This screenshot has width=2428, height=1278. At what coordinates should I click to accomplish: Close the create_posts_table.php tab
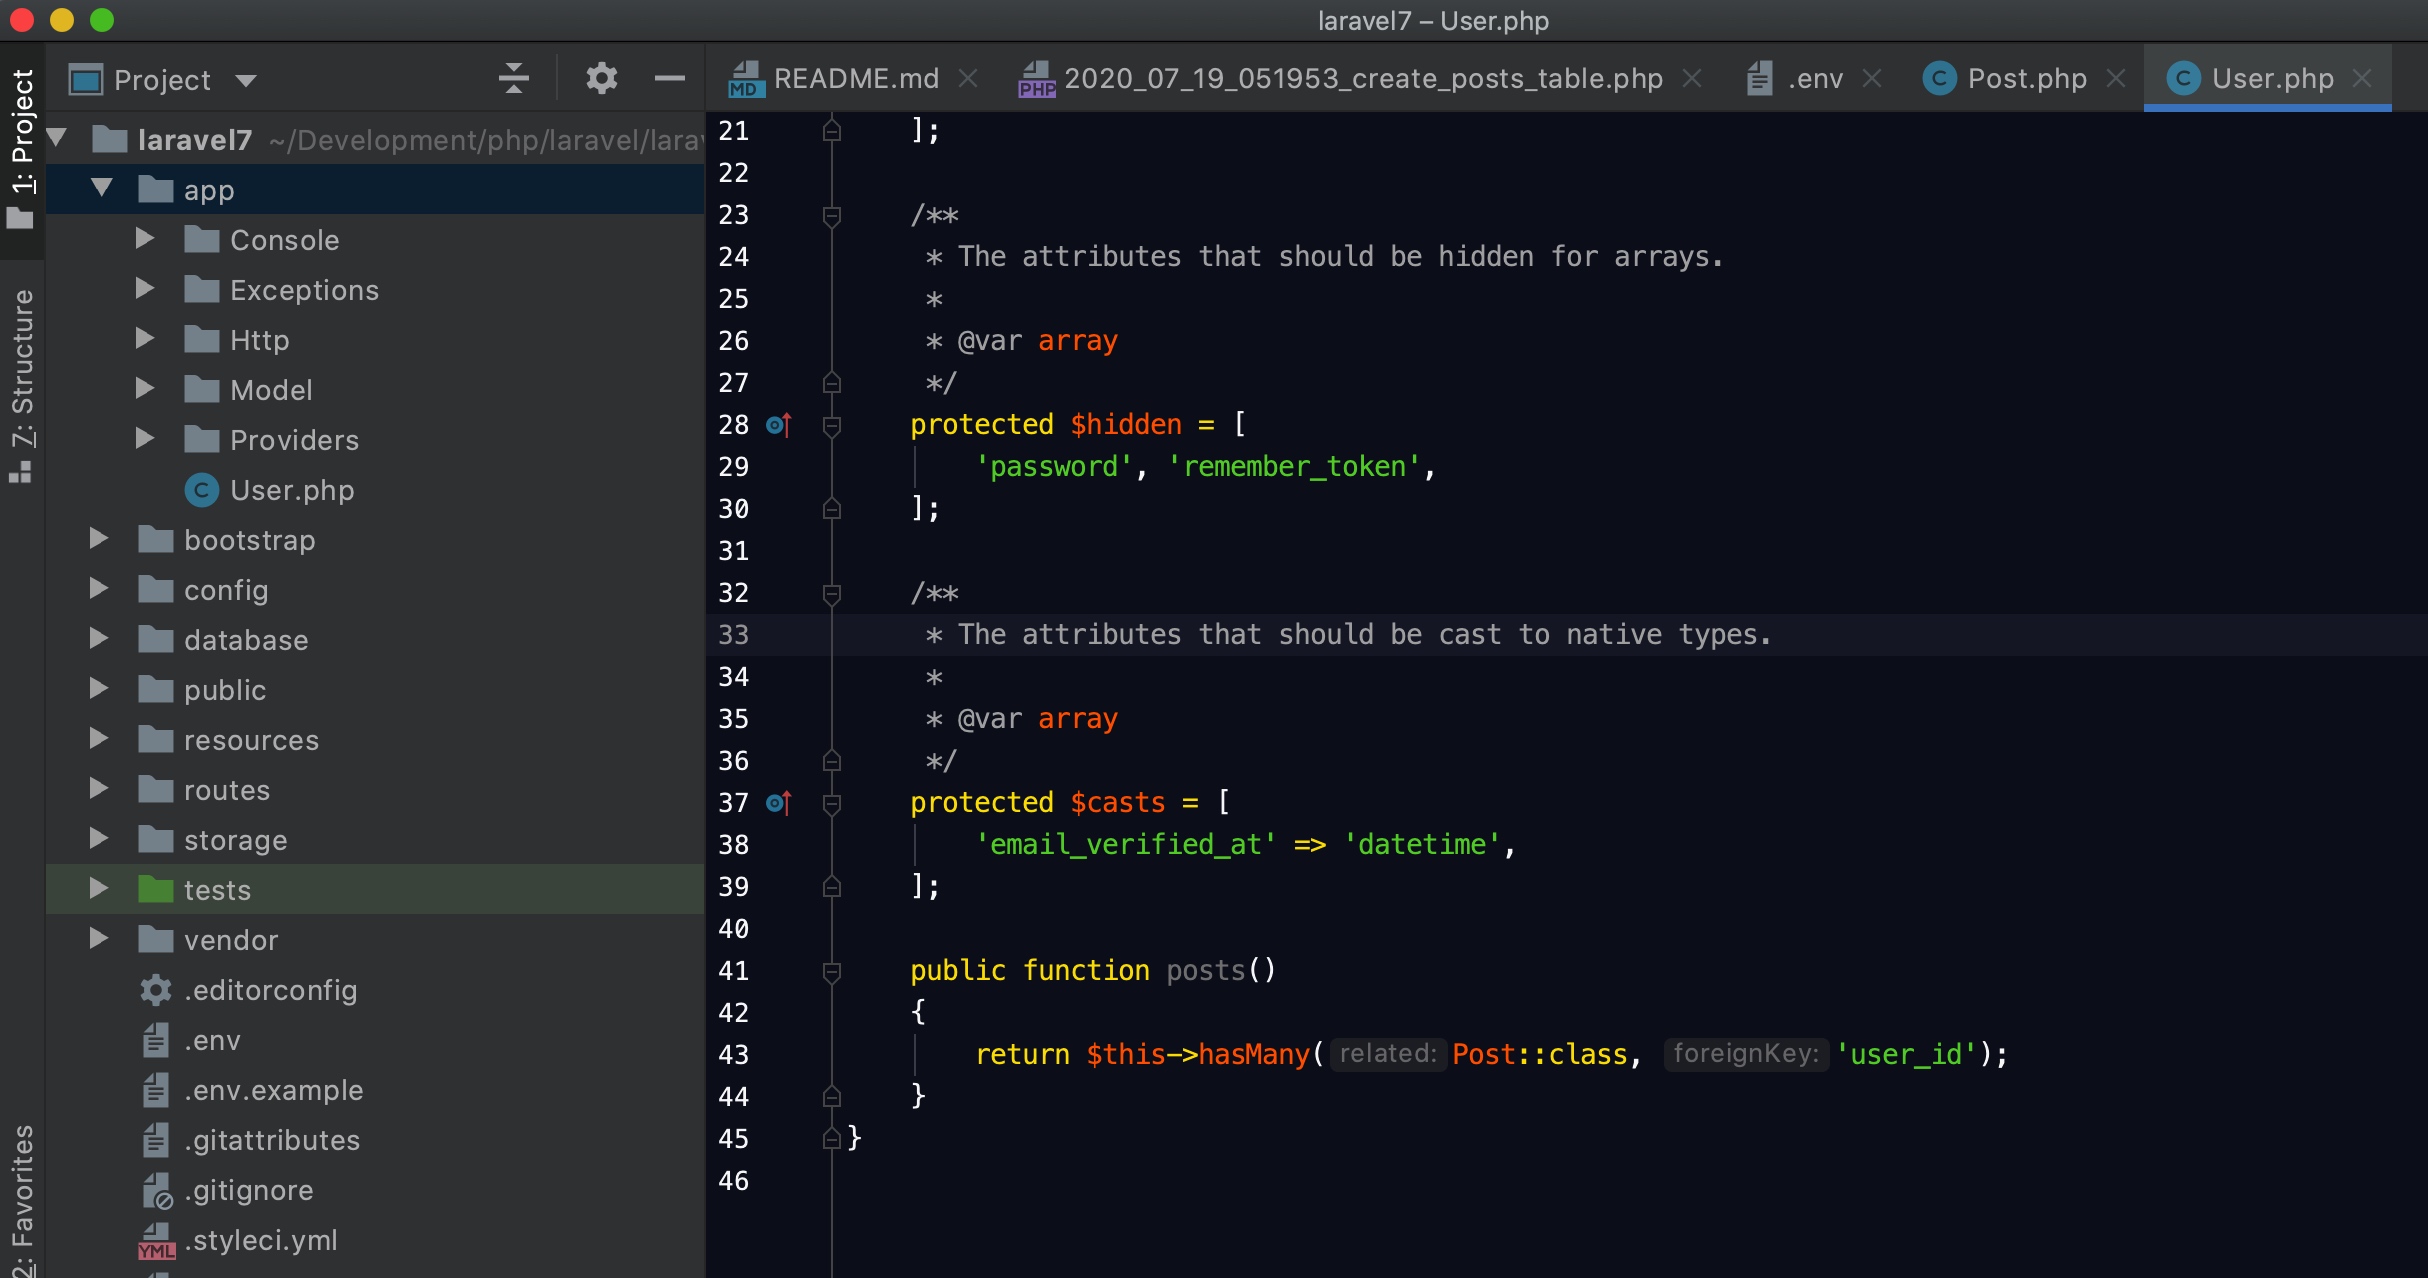click(1692, 78)
